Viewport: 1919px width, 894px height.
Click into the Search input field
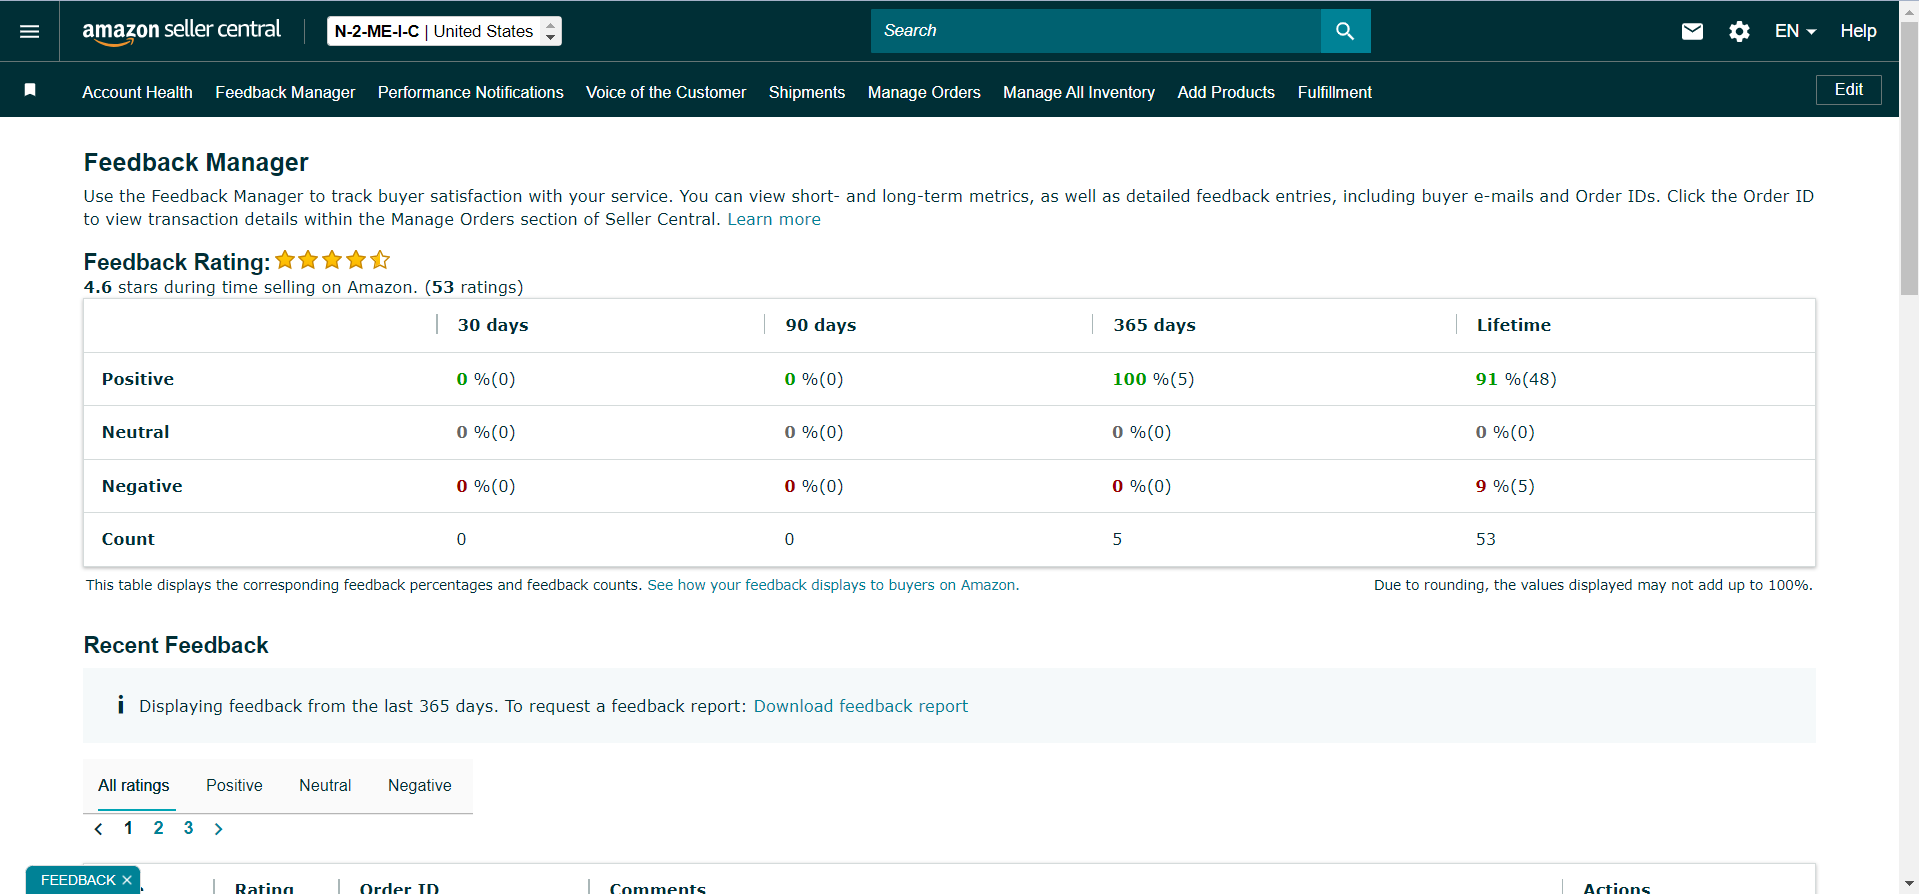(x=1096, y=31)
